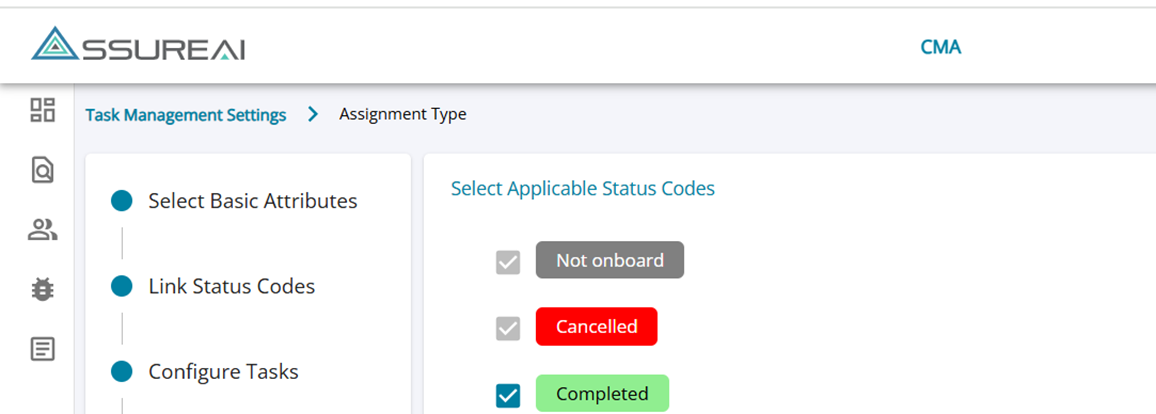Open the dashboard grid icon in sidebar
This screenshot has width=1156, height=414.
tap(42, 110)
